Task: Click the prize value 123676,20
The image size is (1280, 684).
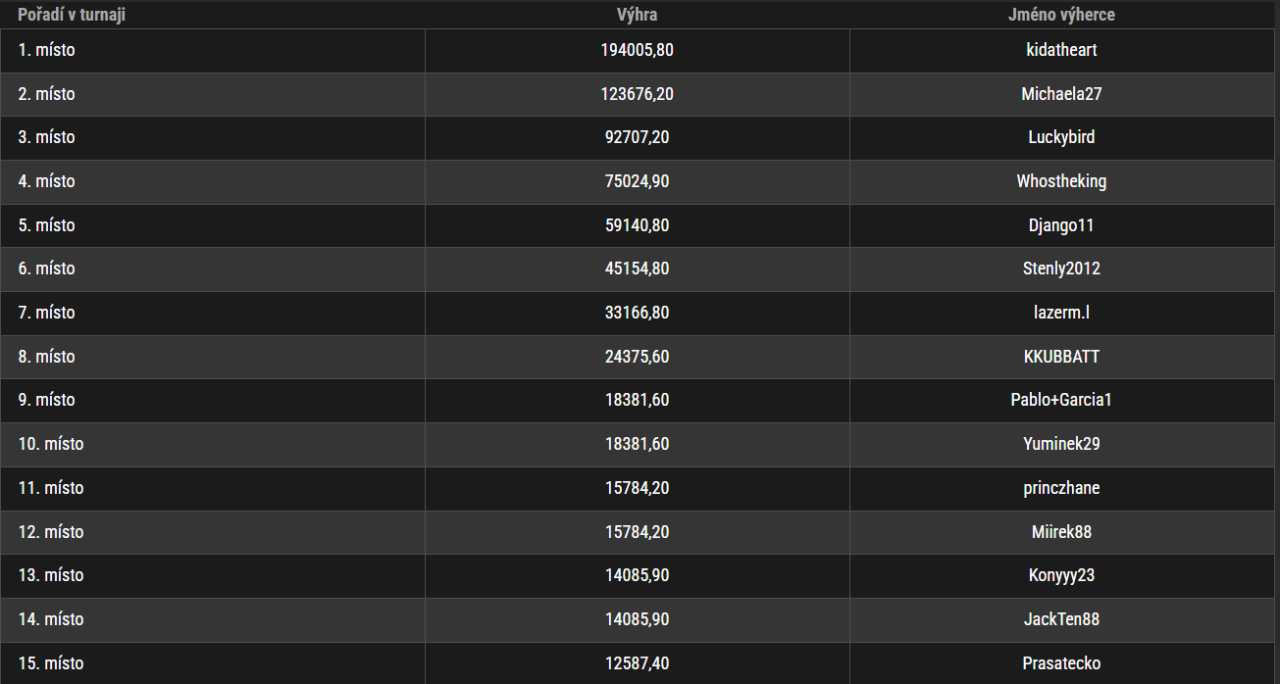Action: [637, 94]
